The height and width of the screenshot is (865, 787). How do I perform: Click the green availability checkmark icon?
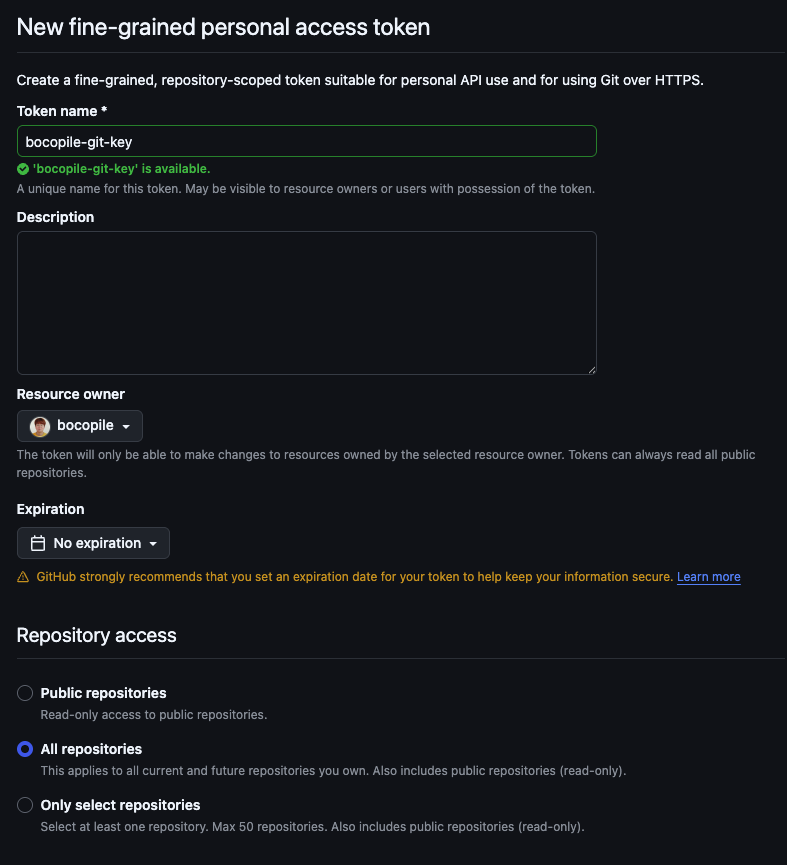[x=23, y=169]
